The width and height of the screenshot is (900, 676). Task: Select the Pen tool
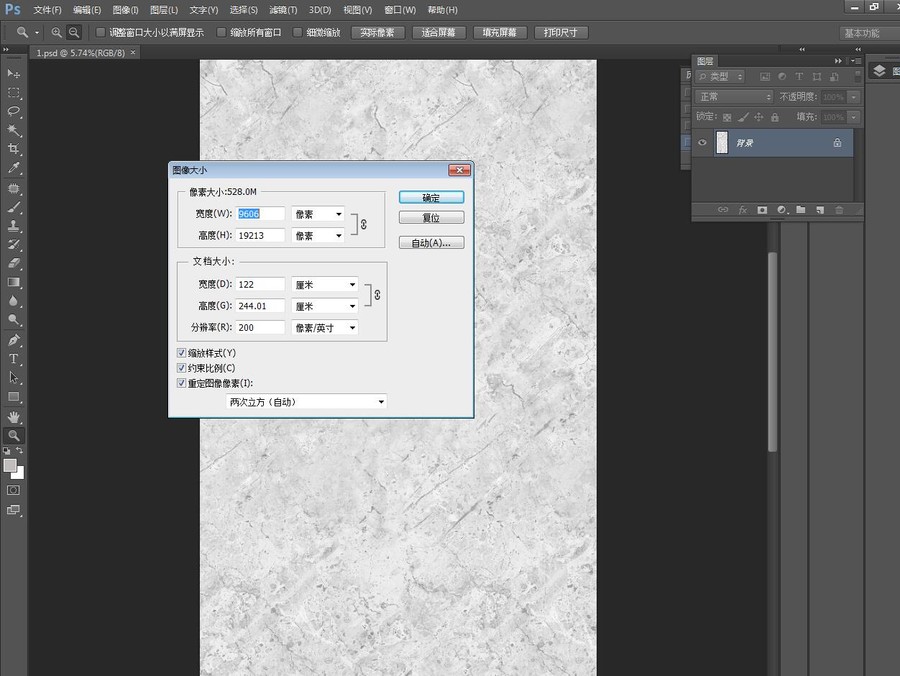click(13, 340)
